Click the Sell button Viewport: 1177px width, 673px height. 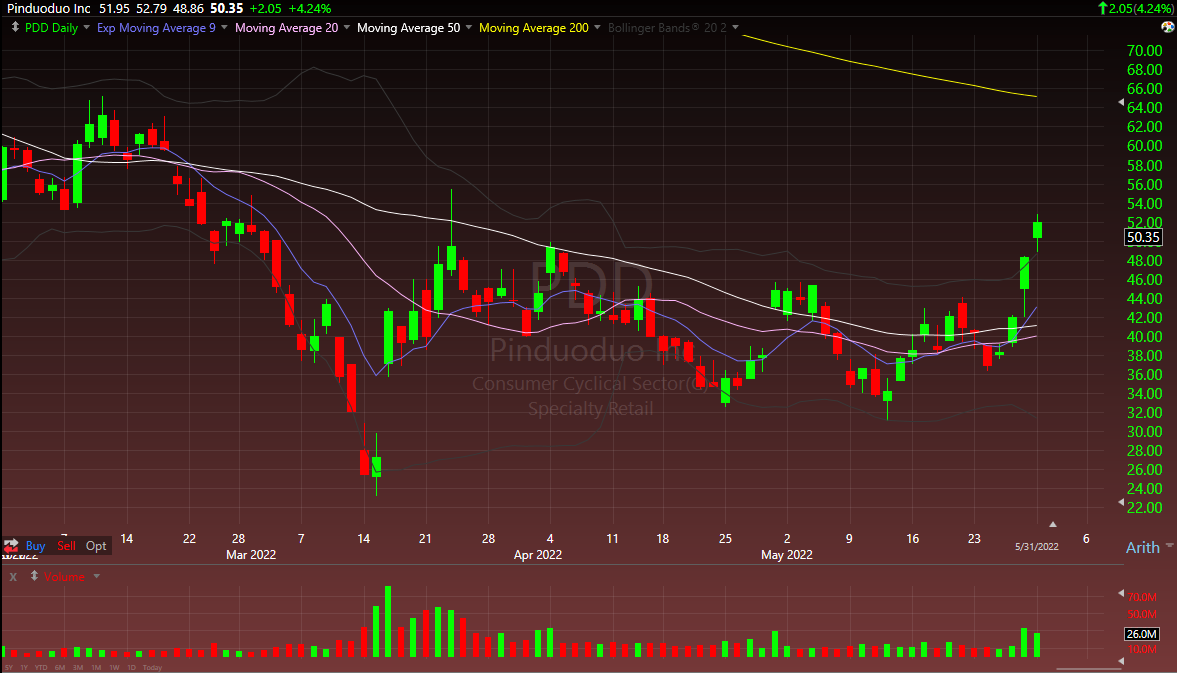point(66,545)
